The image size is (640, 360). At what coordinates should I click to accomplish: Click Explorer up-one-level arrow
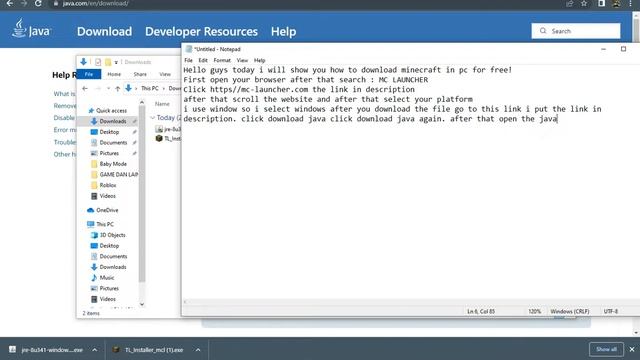(118, 88)
